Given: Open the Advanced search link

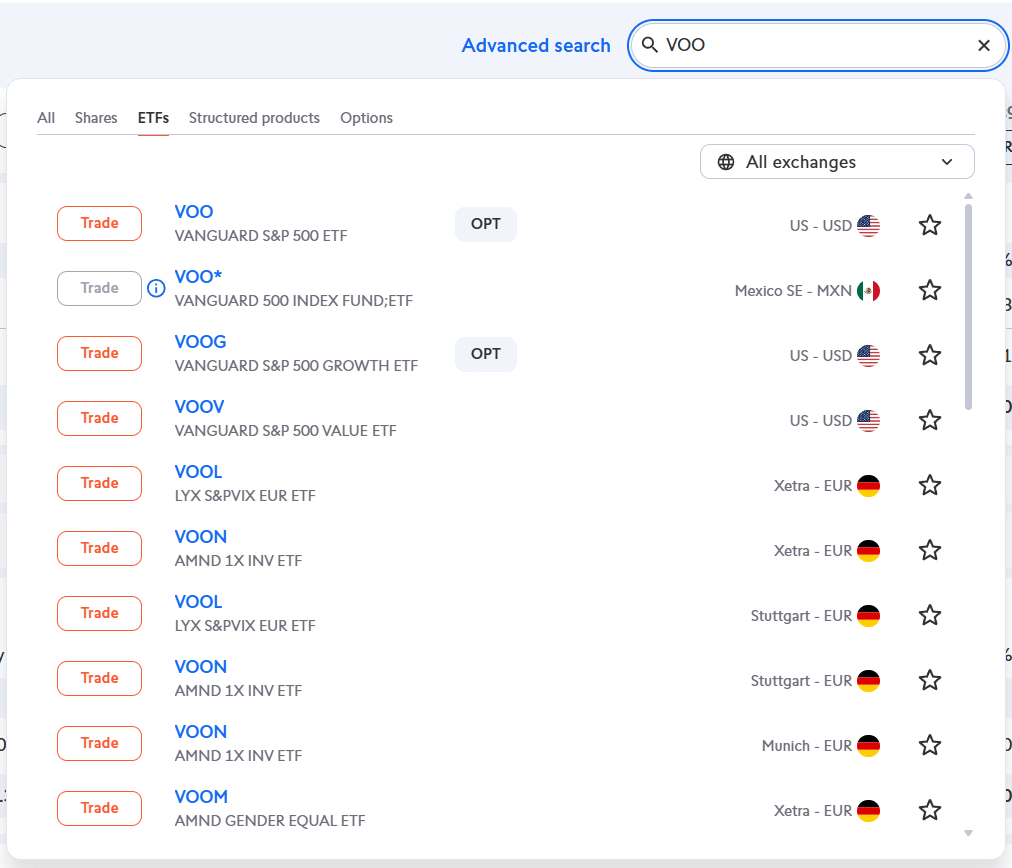Looking at the screenshot, I should (x=536, y=45).
